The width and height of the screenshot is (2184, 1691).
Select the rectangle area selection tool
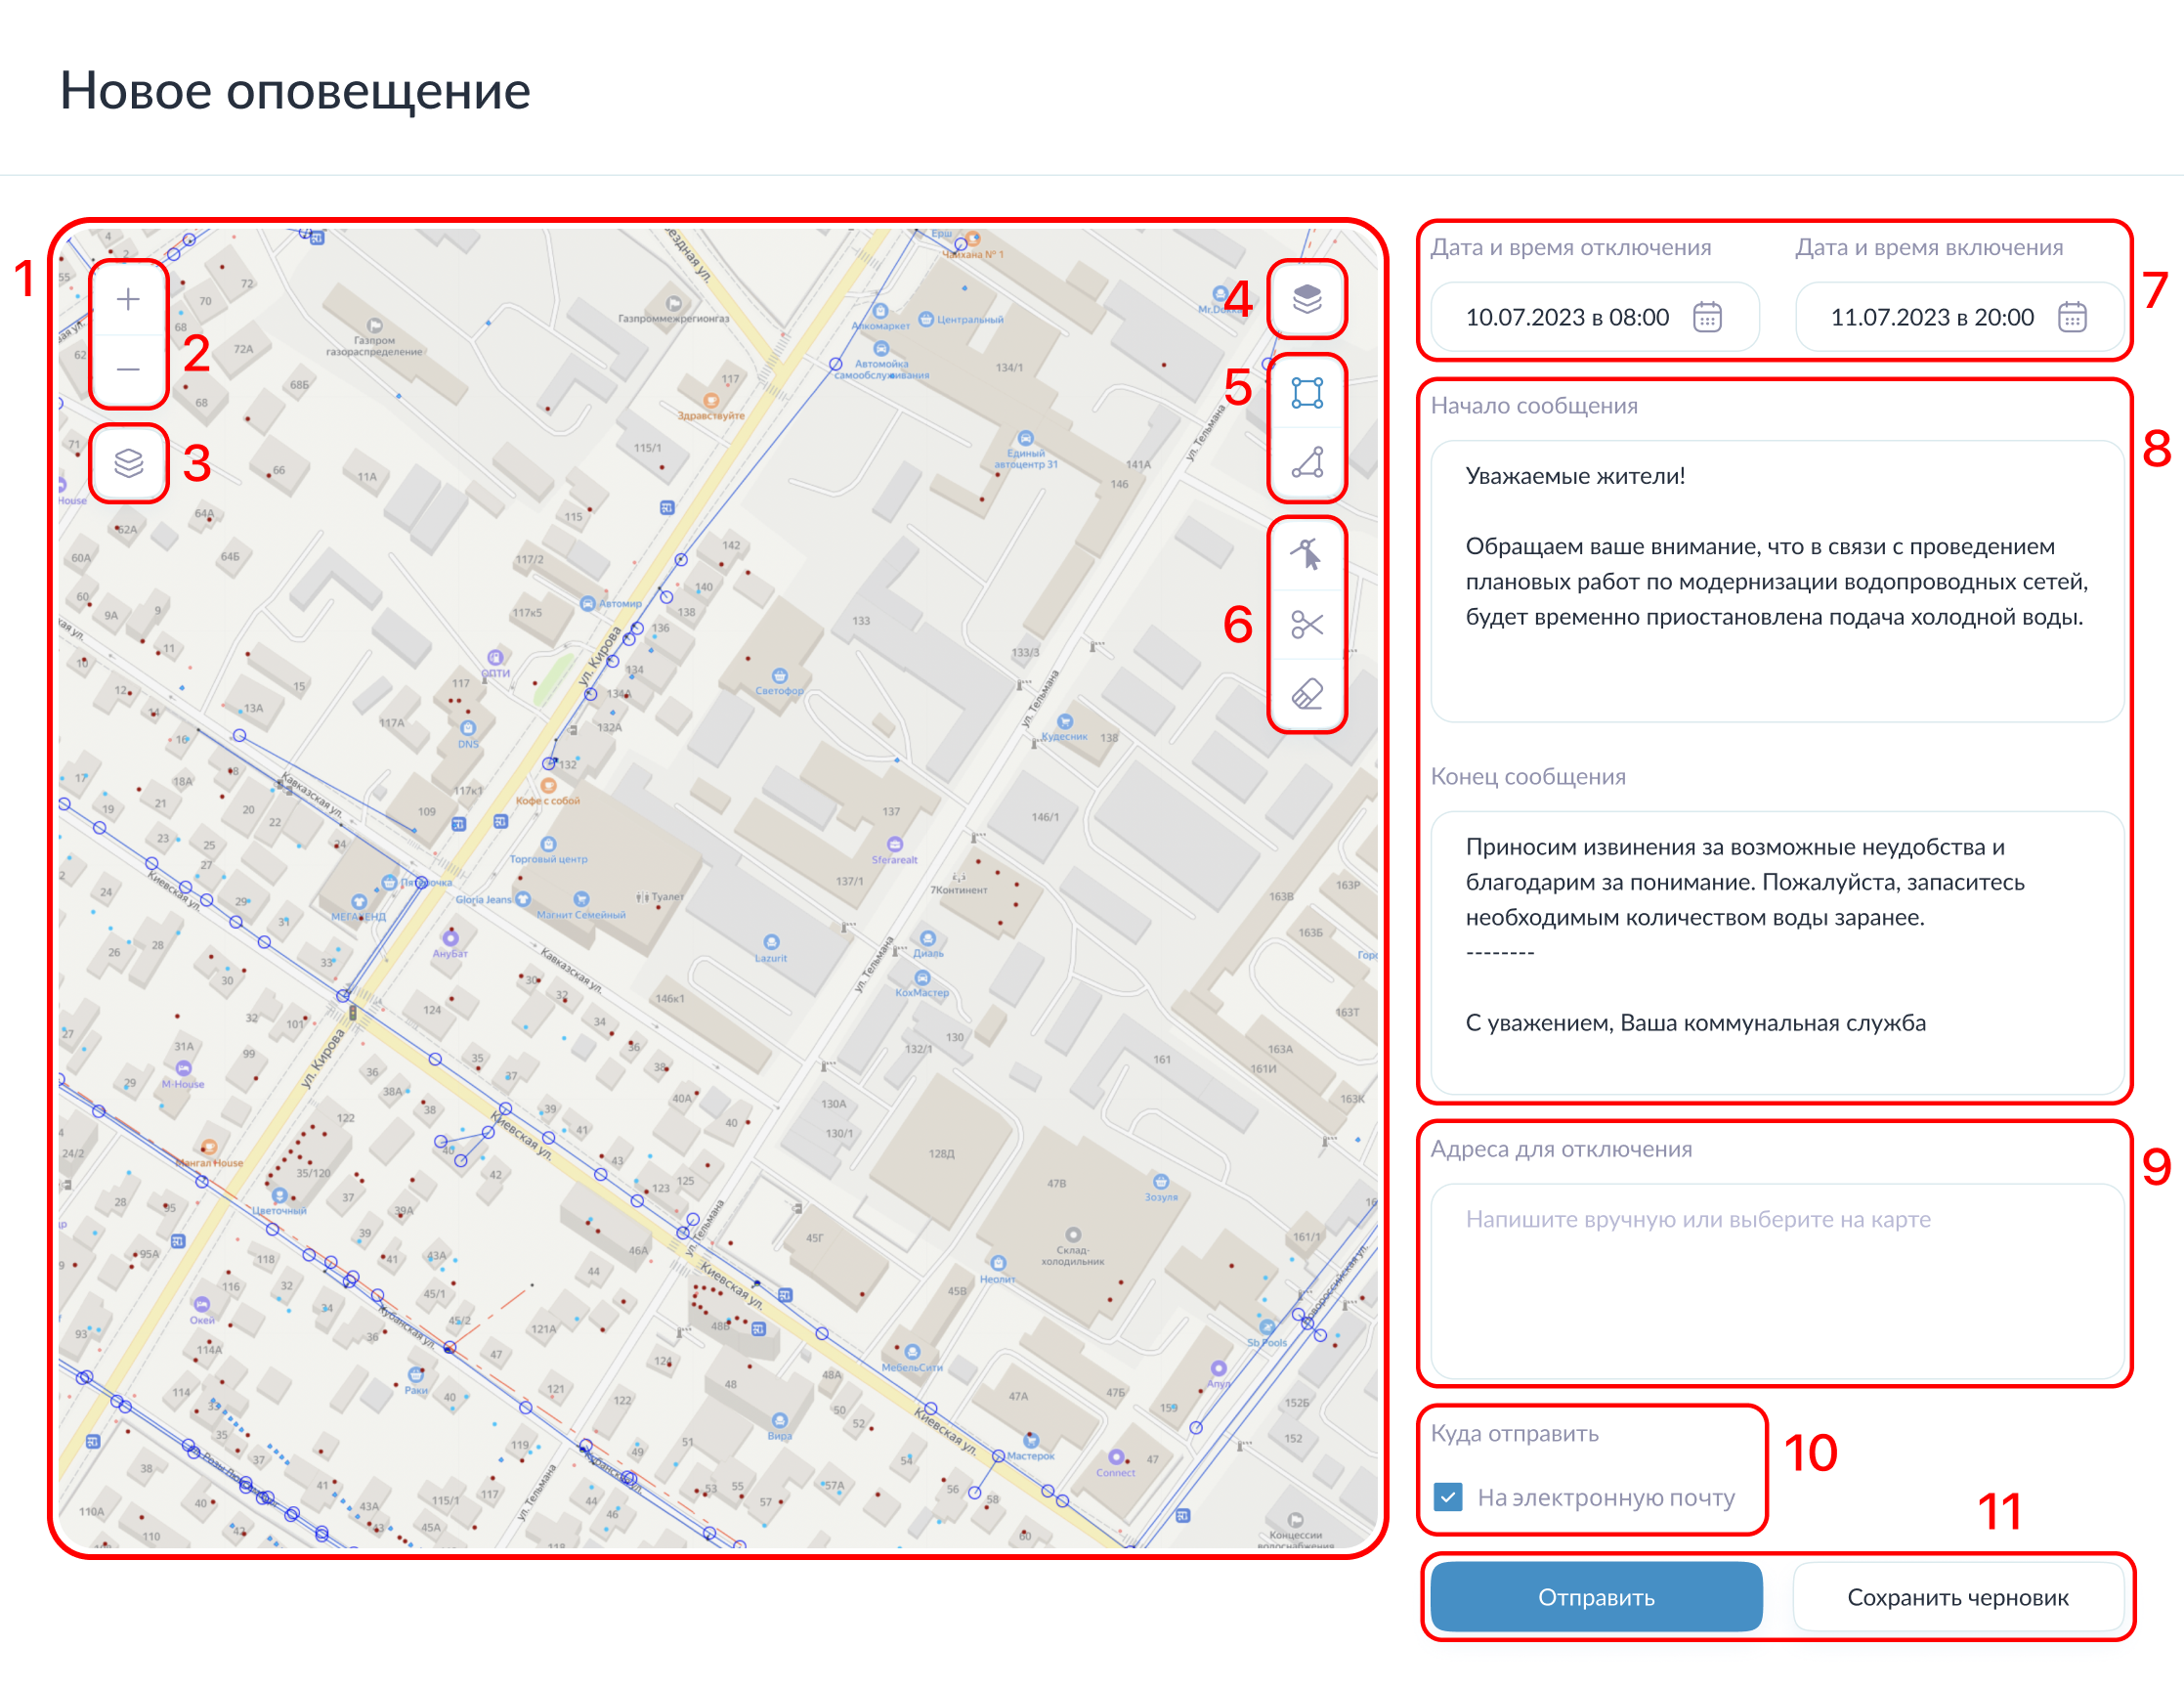click(x=1307, y=393)
